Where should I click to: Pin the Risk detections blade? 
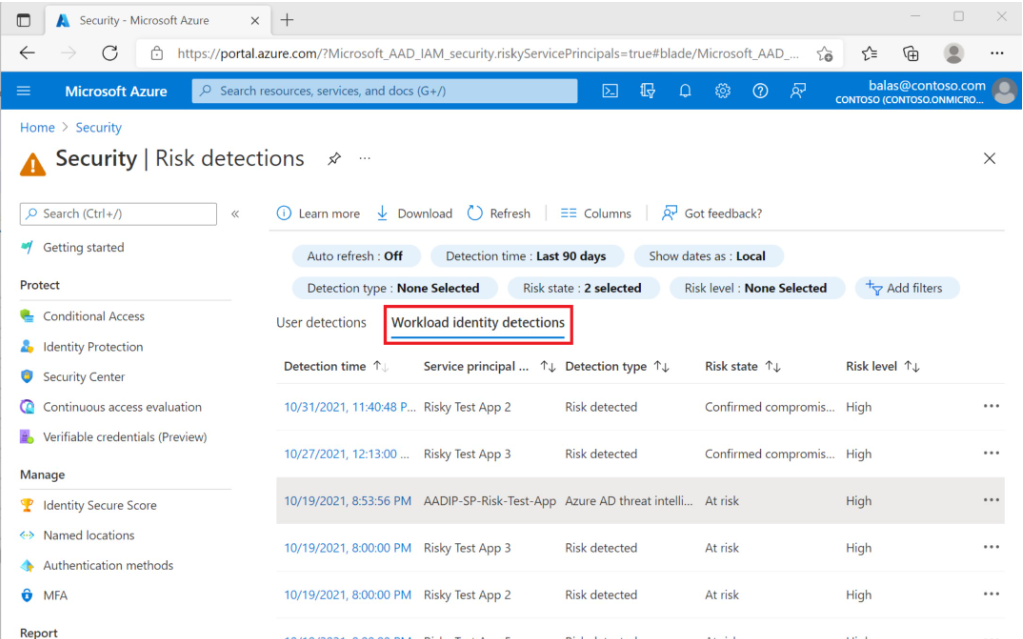coord(335,159)
